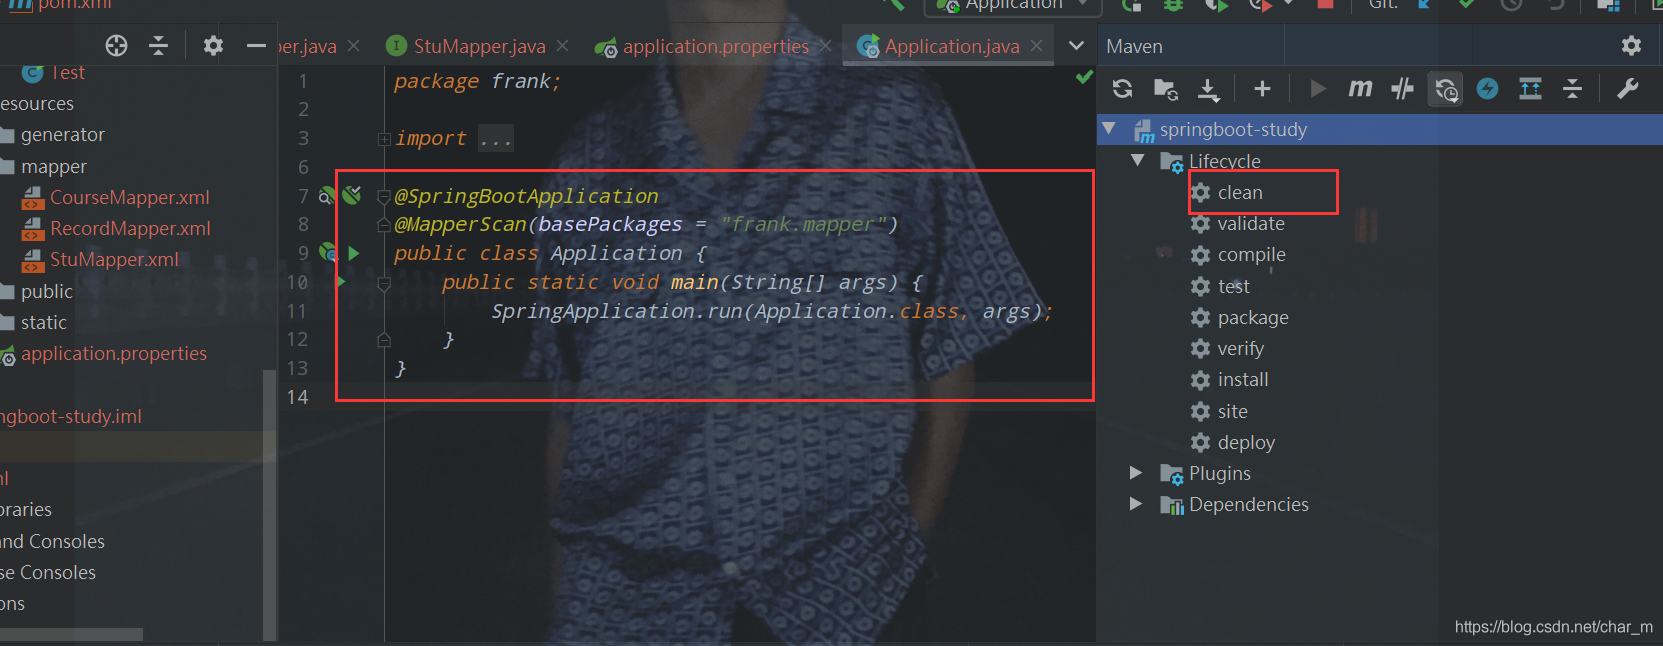Image resolution: width=1663 pixels, height=646 pixels.
Task: Hide the Project tool window
Action: [256, 46]
